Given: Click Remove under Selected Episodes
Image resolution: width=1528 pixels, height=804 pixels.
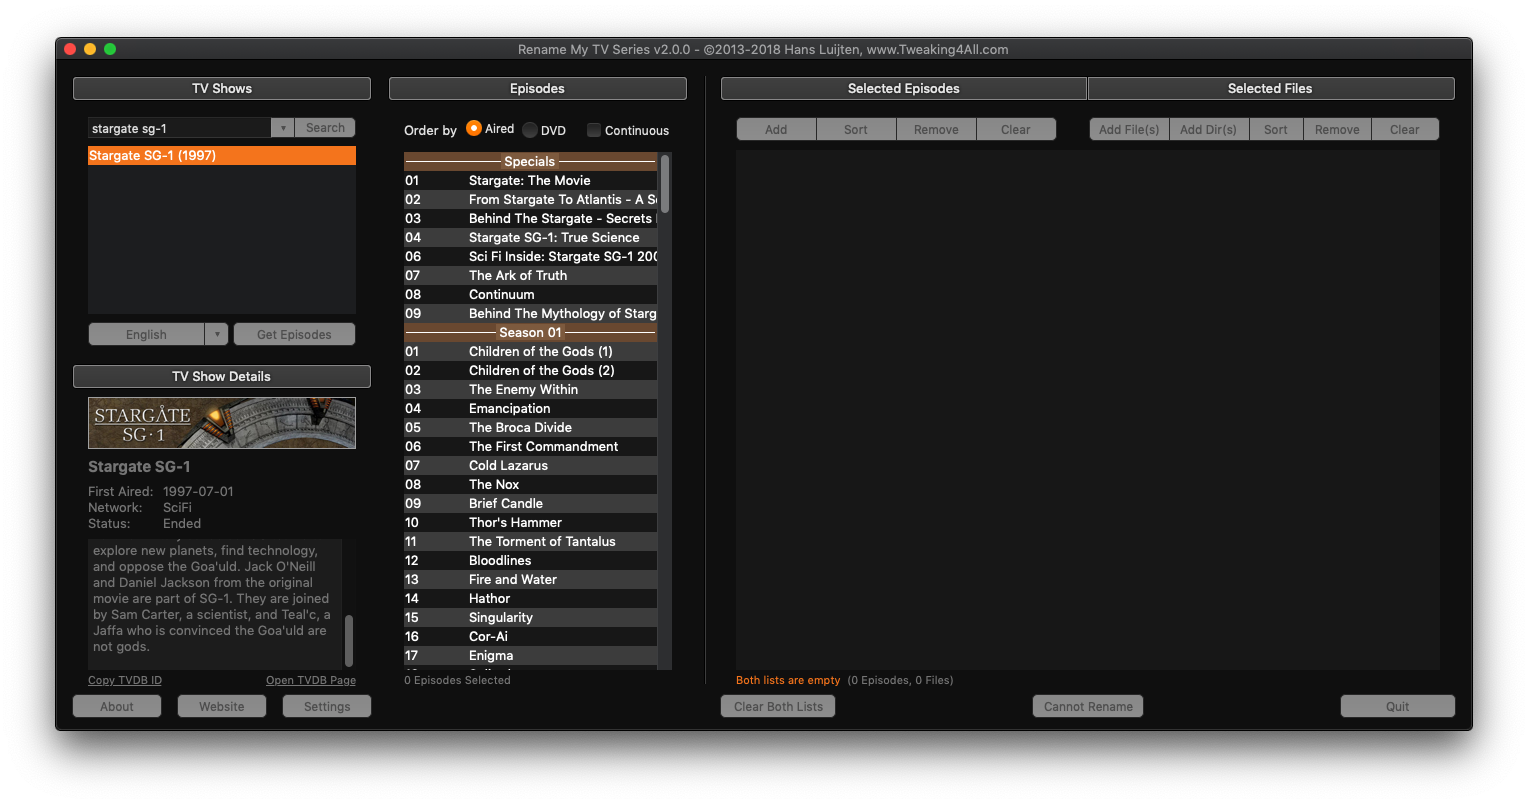Looking at the screenshot, I should click(x=936, y=129).
